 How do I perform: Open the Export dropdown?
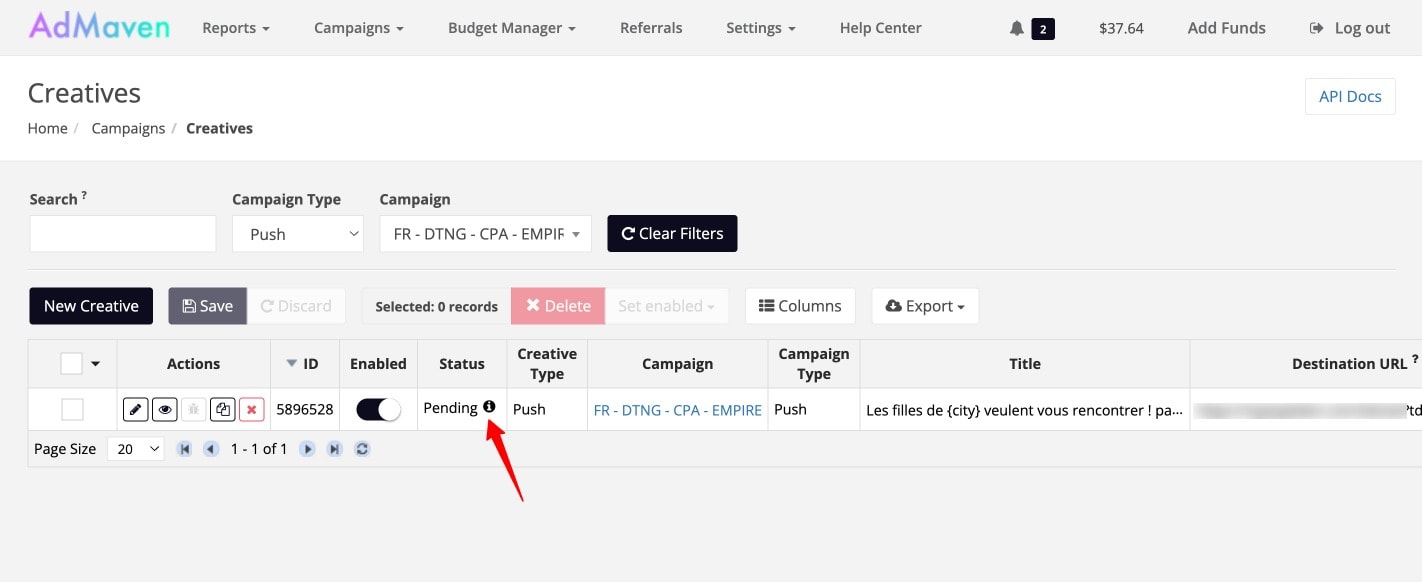tap(924, 305)
